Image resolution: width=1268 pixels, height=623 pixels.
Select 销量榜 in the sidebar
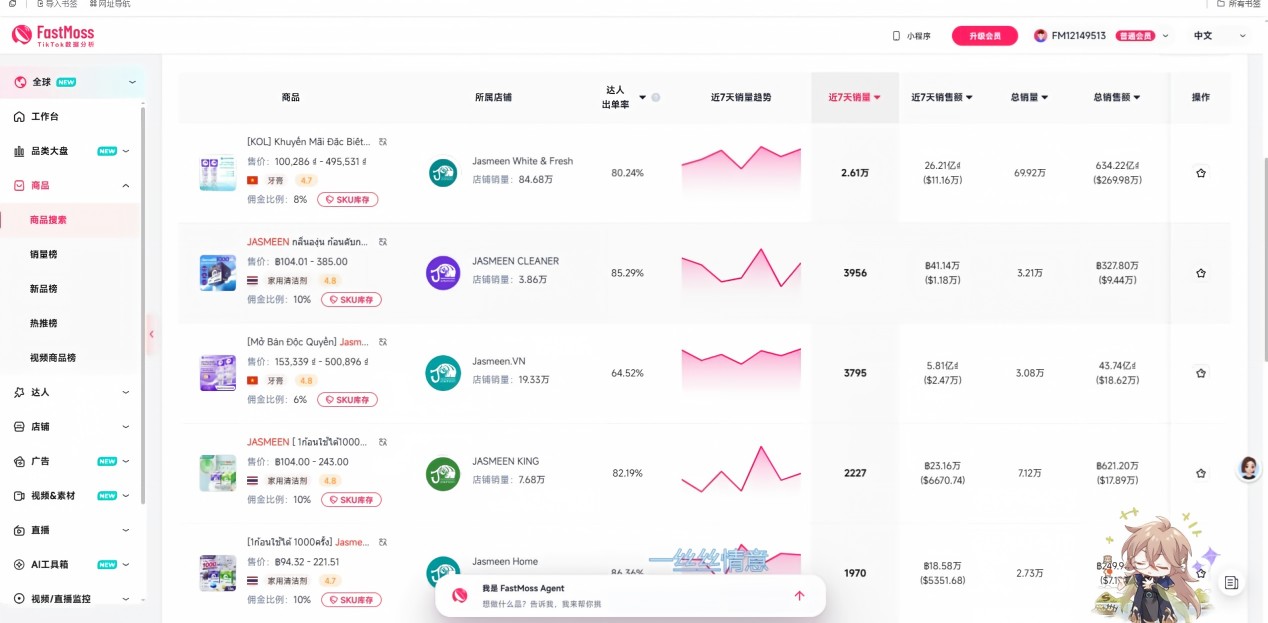click(x=43, y=254)
